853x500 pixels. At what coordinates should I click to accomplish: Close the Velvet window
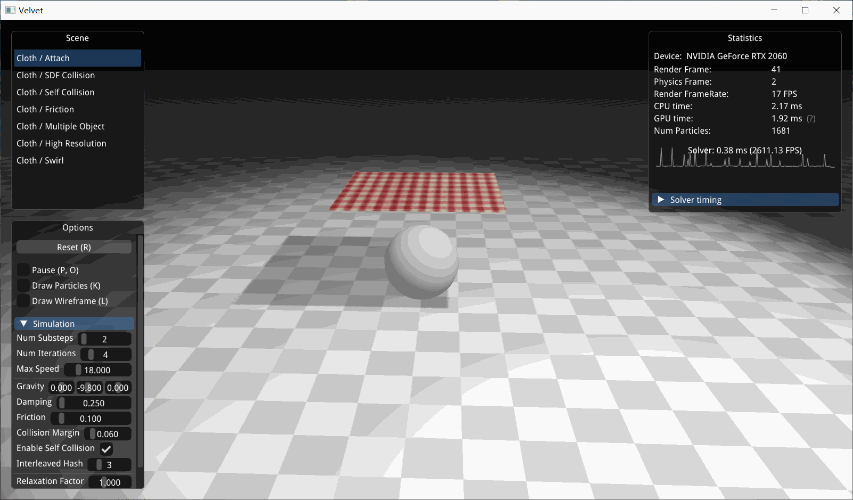837,10
